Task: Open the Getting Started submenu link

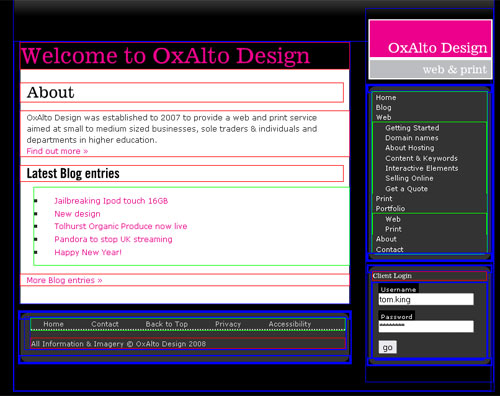Action: coord(412,128)
